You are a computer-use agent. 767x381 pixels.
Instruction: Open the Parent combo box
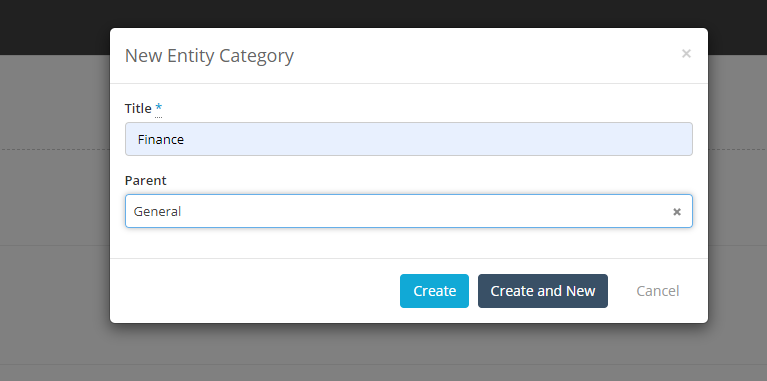click(x=408, y=211)
